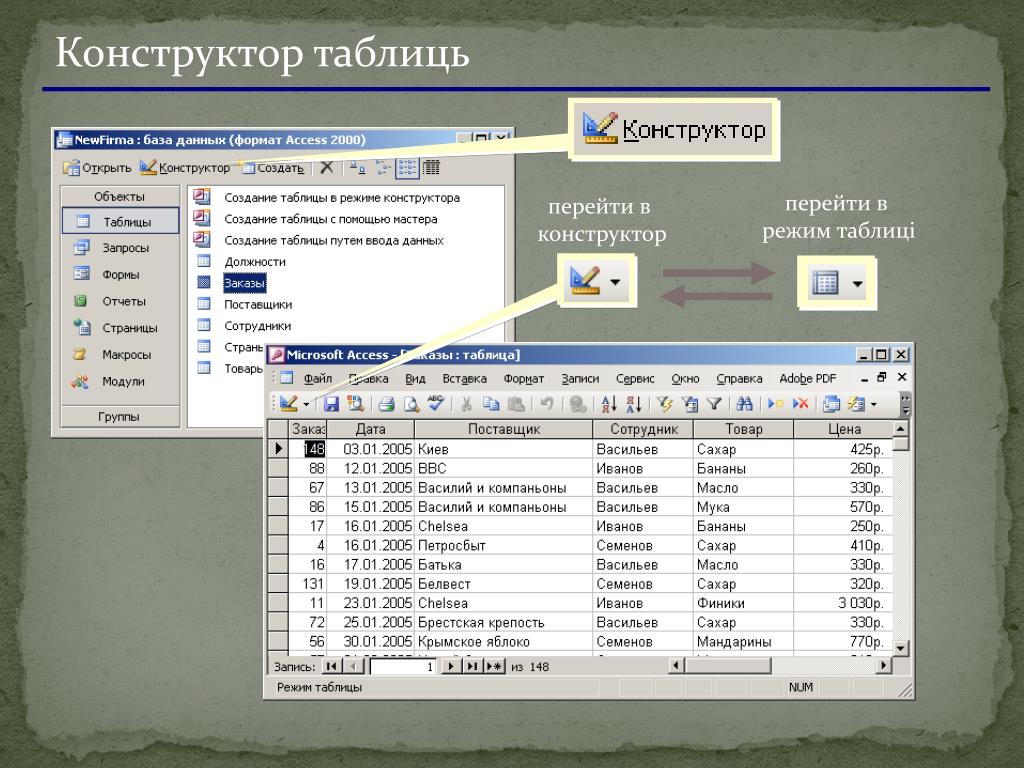
Task: Select 'Создание таблицы в режиме конструктора'
Action: coord(342,198)
